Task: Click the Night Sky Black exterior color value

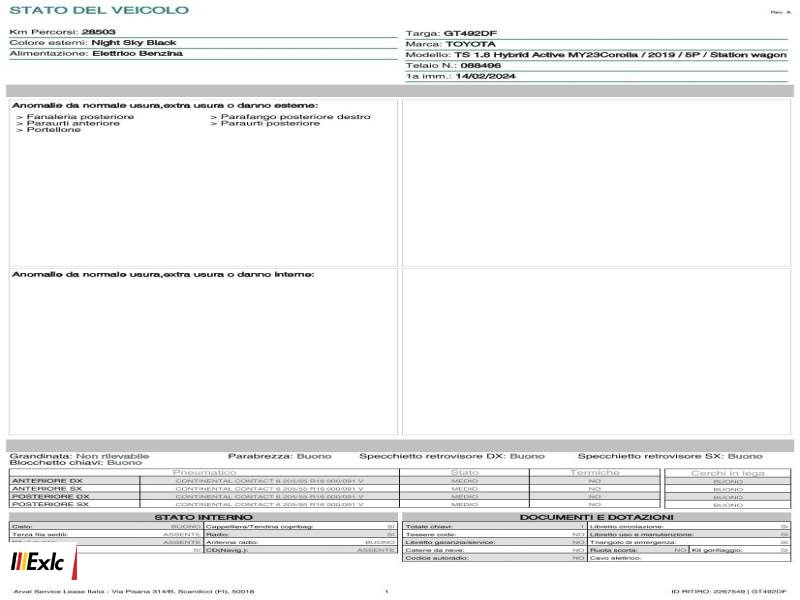Action: pos(134,42)
